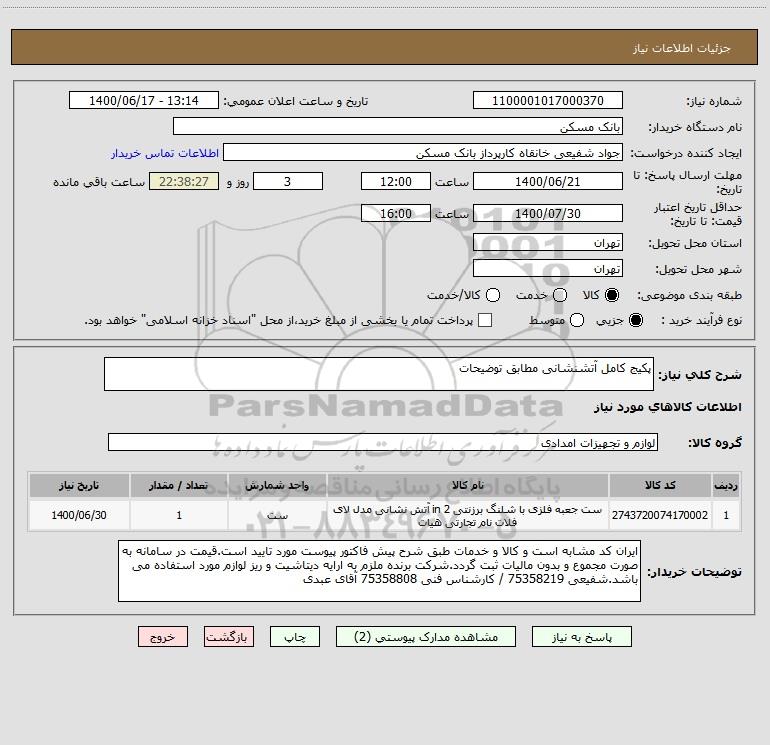Click the delivery city field تهران
Screen dimensions: 770x745
548,268
